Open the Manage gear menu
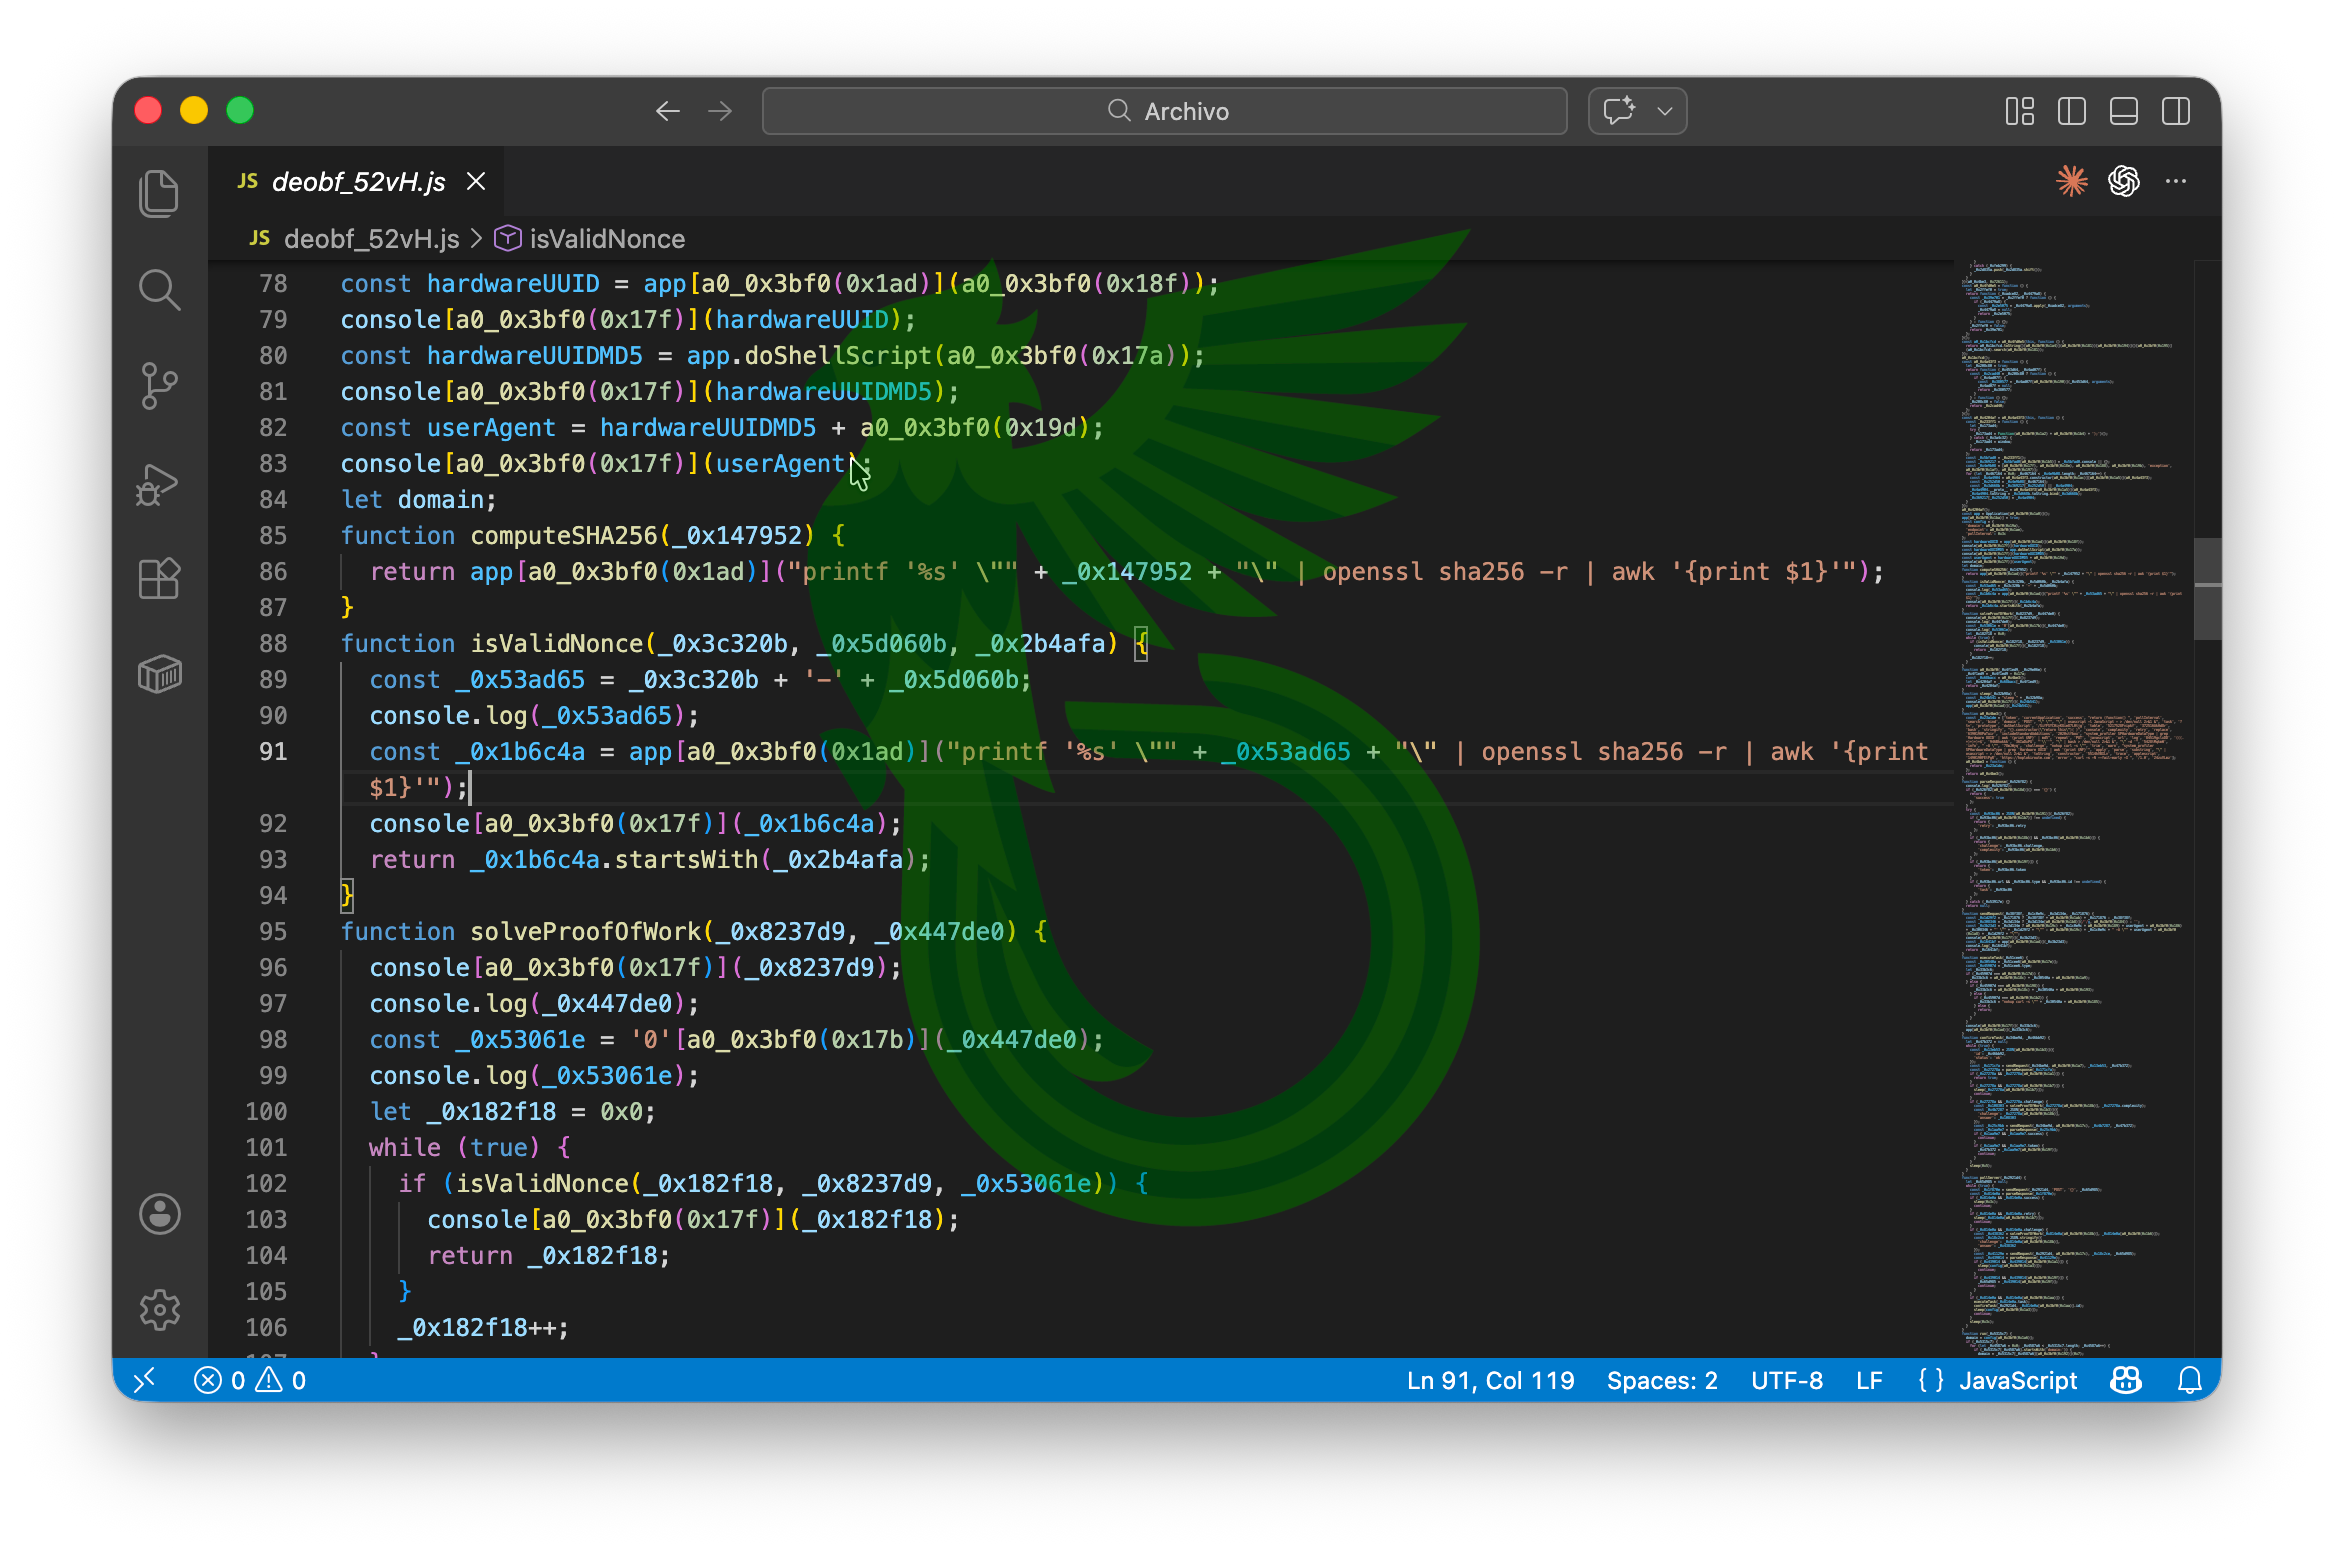 tap(159, 1309)
